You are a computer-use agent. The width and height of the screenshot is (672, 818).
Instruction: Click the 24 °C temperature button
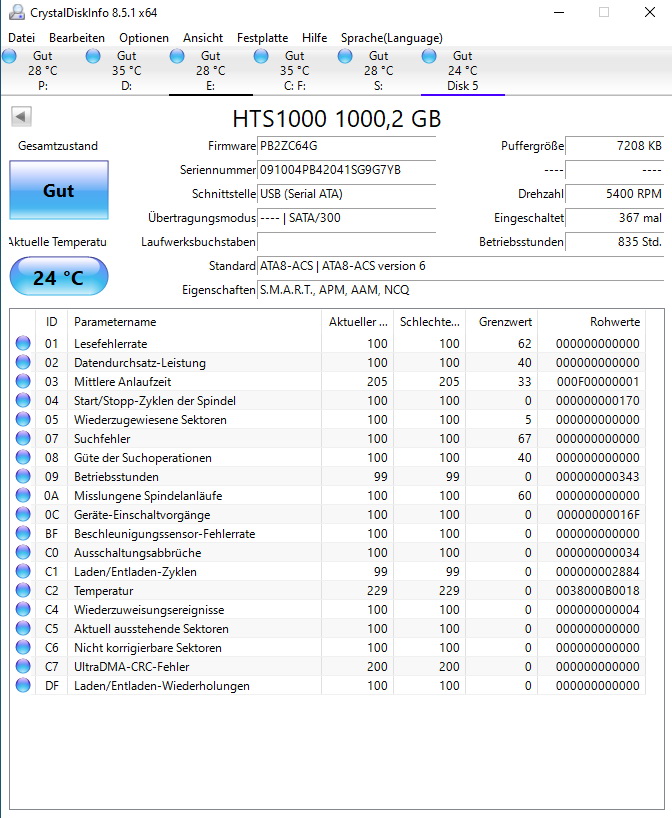coord(59,276)
